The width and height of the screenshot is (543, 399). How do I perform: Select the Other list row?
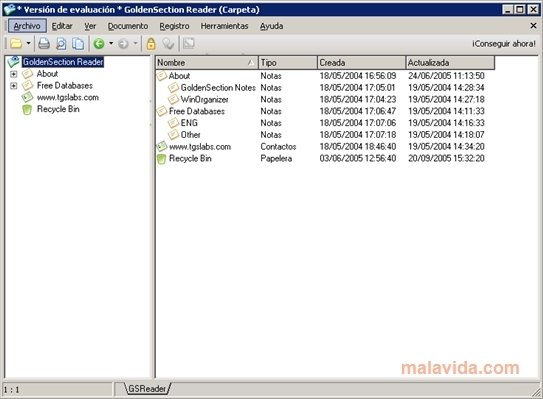tap(325, 135)
